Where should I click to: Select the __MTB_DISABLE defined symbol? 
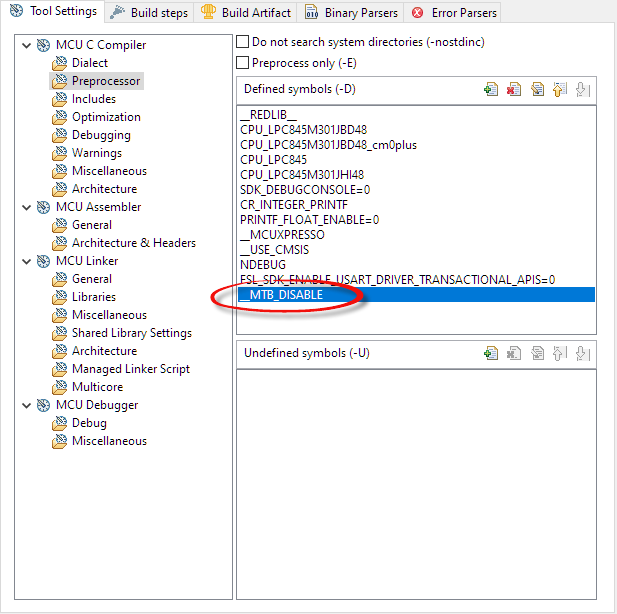click(x=282, y=295)
